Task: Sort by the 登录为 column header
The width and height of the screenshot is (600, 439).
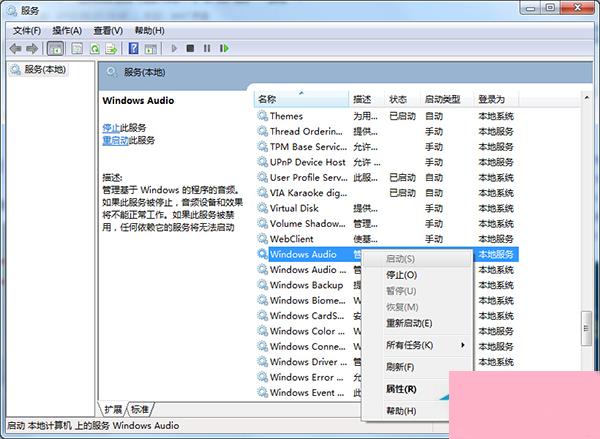Action: [496, 99]
